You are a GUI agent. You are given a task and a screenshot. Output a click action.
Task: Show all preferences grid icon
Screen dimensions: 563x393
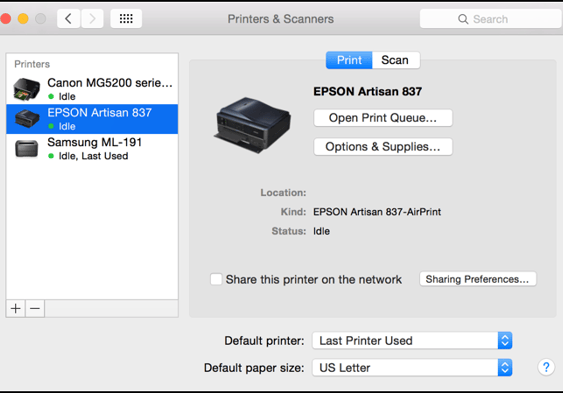coord(126,19)
